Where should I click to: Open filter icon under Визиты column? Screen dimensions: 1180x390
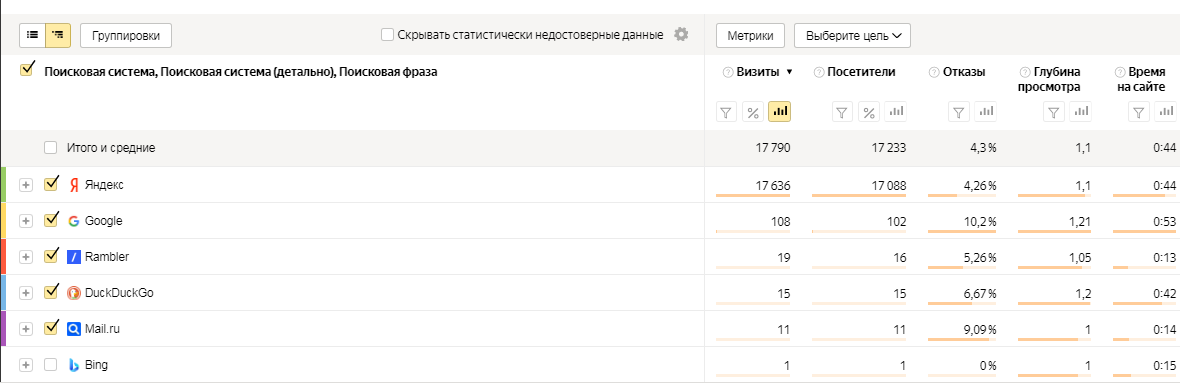coord(726,112)
